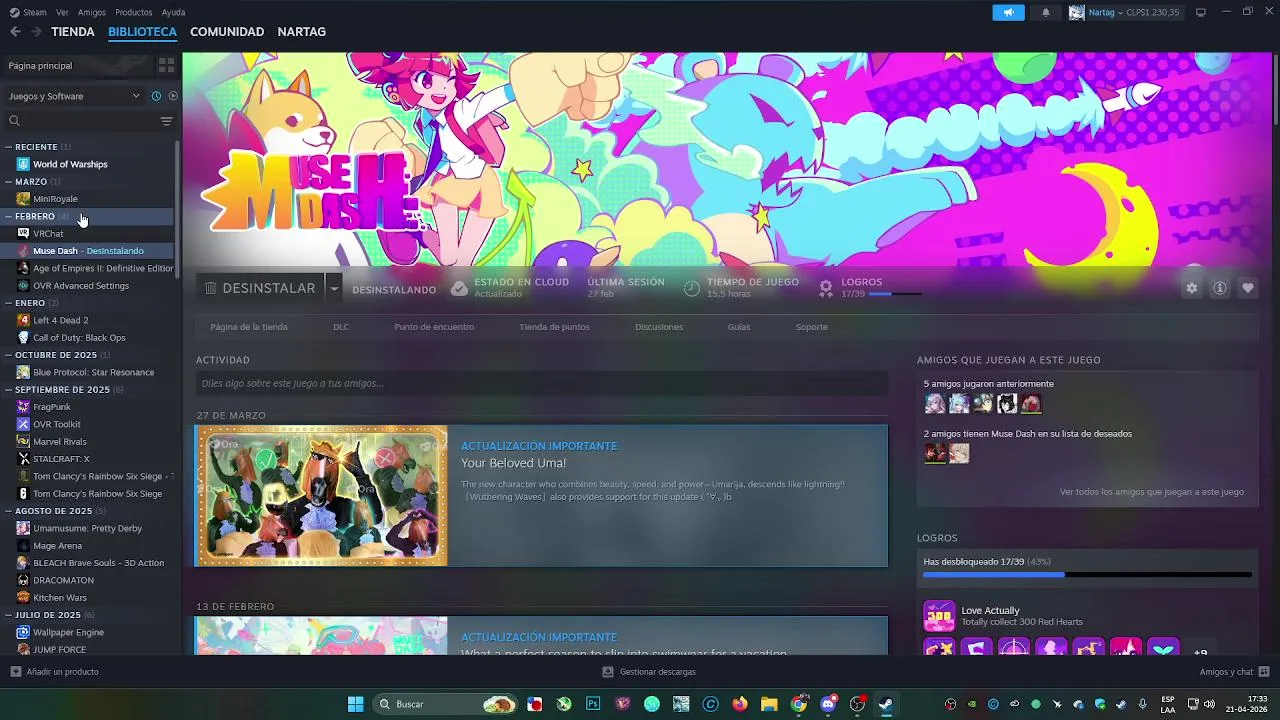The width and height of the screenshot is (1280, 720).
Task: Open the Punto de encuentro link
Action: pyautogui.click(x=434, y=327)
